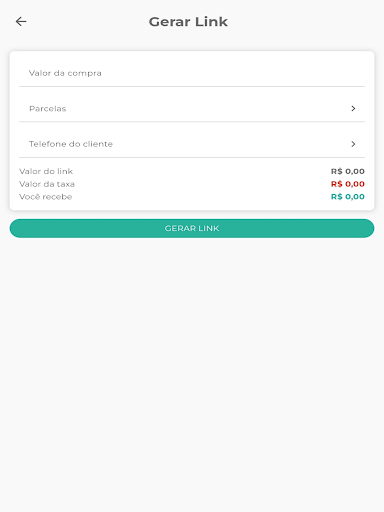
Task: Click the divider below Telefone do cliente
Action: (192, 157)
